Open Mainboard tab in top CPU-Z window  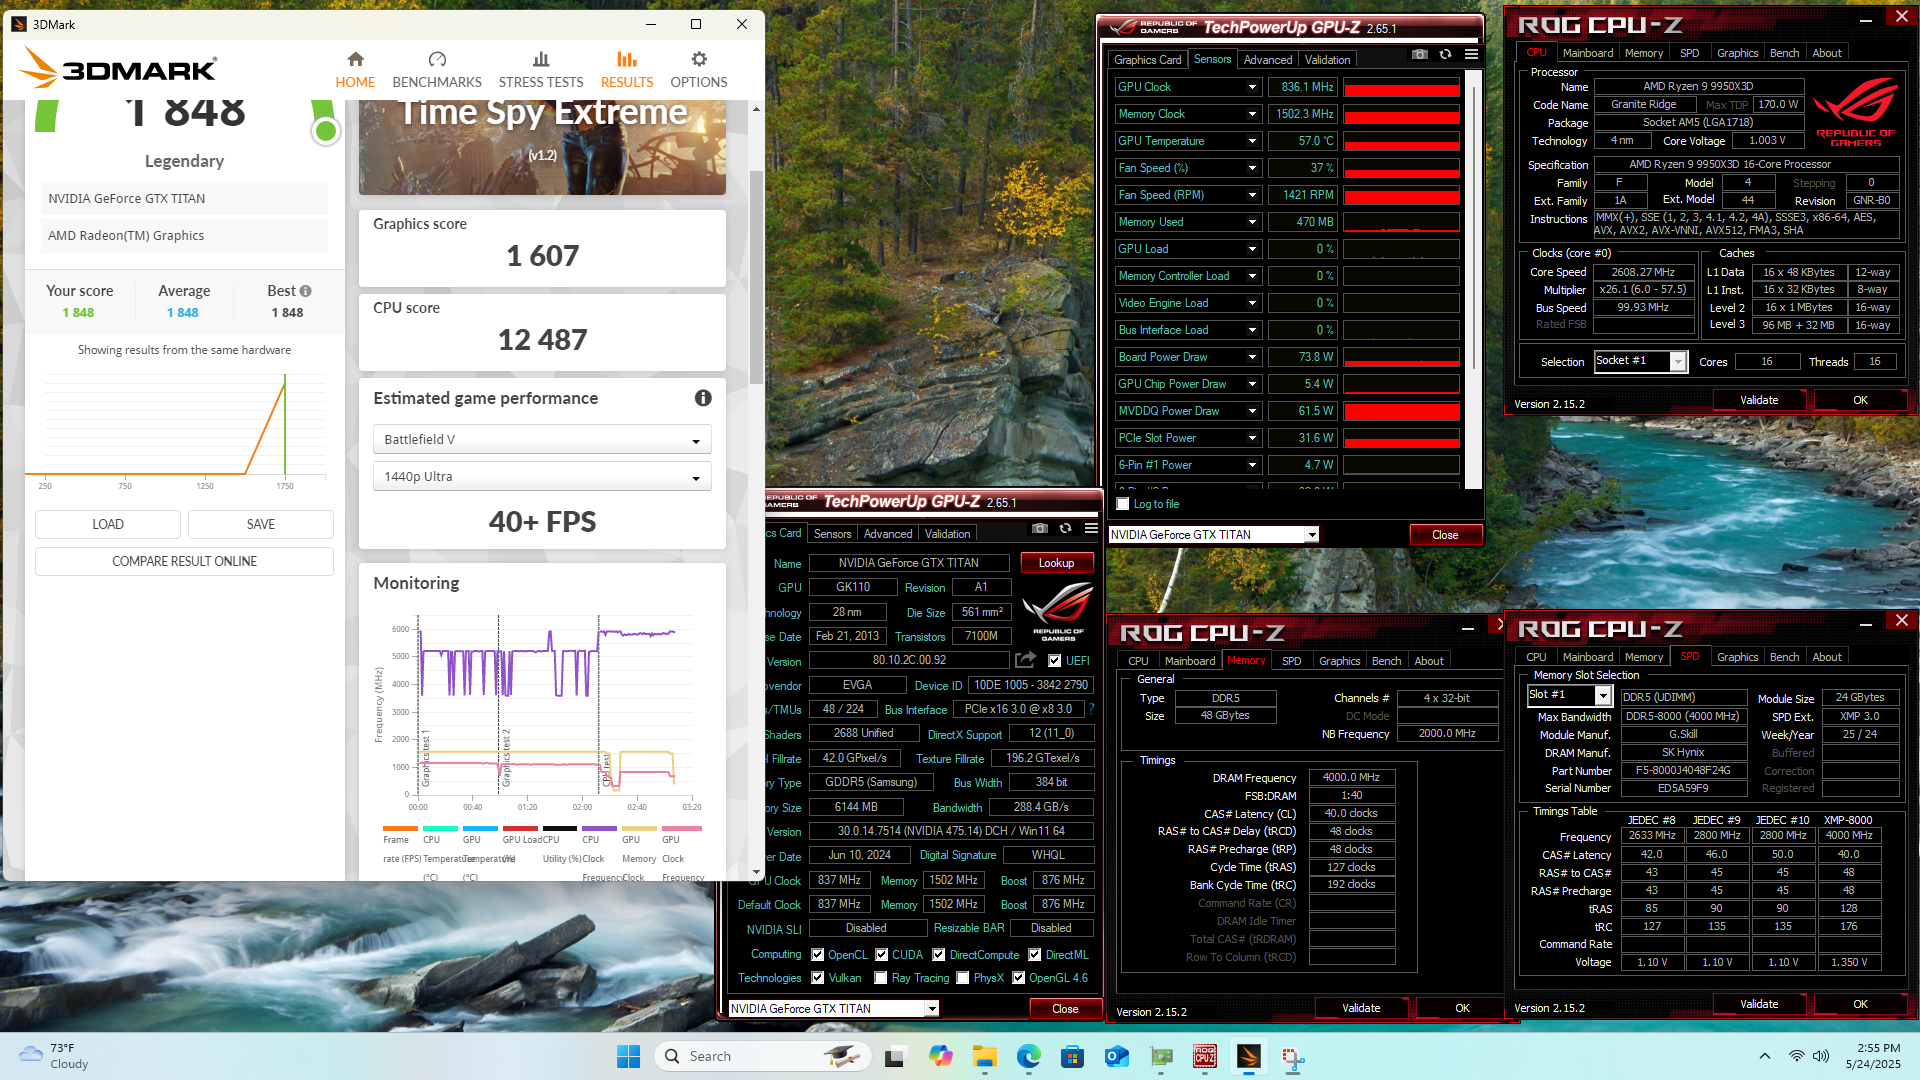coord(1588,53)
